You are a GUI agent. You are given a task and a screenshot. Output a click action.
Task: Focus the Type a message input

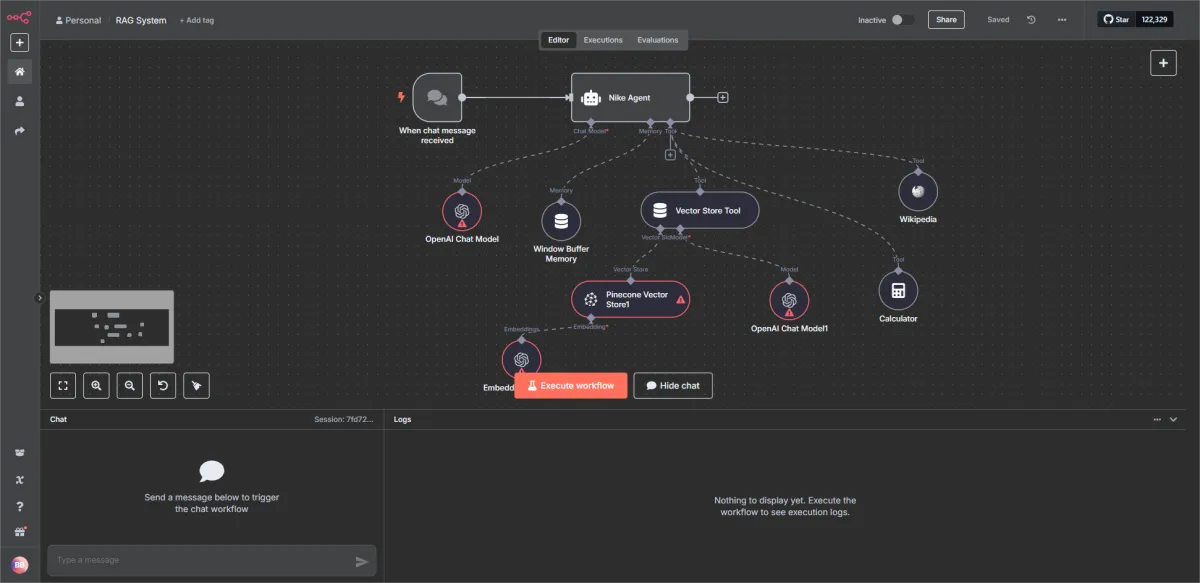pos(202,561)
